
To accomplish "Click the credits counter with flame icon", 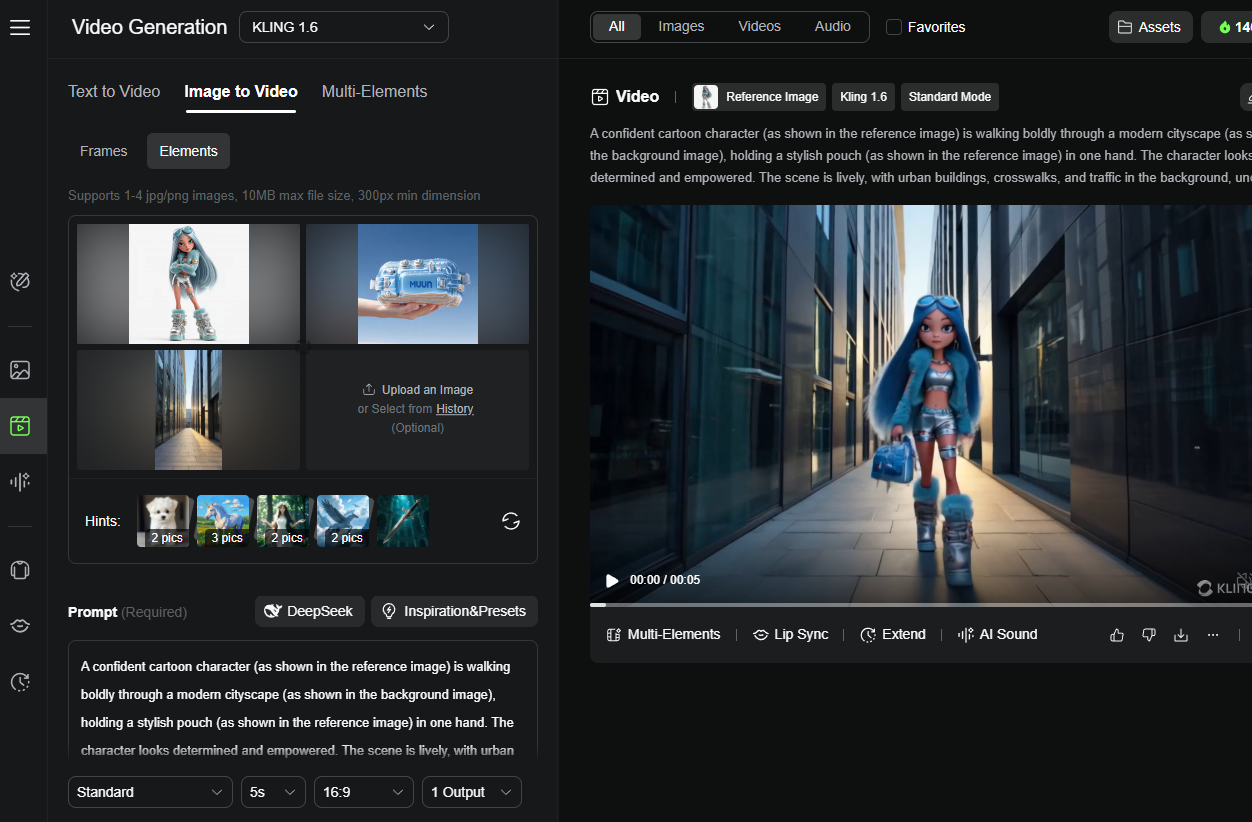I will [1227, 27].
